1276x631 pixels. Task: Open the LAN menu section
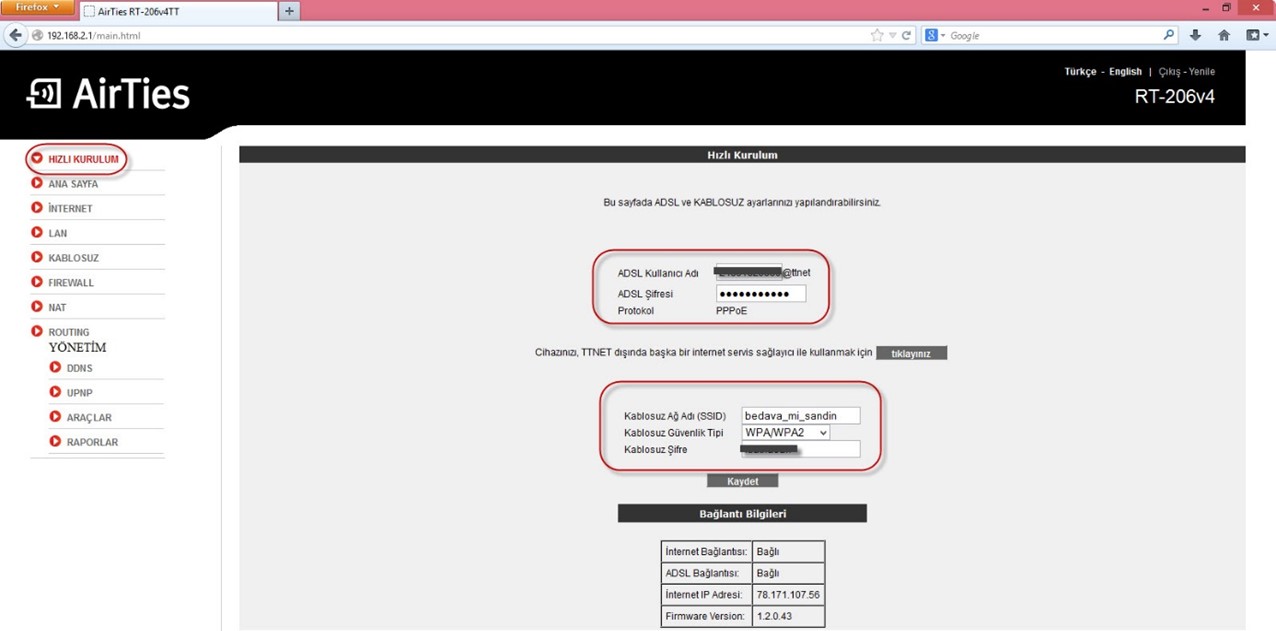pos(57,233)
